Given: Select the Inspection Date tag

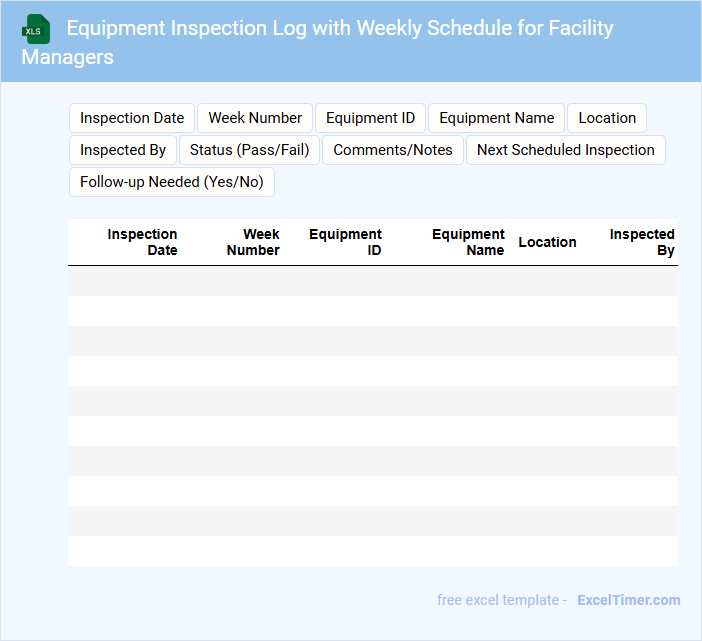Looking at the screenshot, I should click(x=132, y=118).
